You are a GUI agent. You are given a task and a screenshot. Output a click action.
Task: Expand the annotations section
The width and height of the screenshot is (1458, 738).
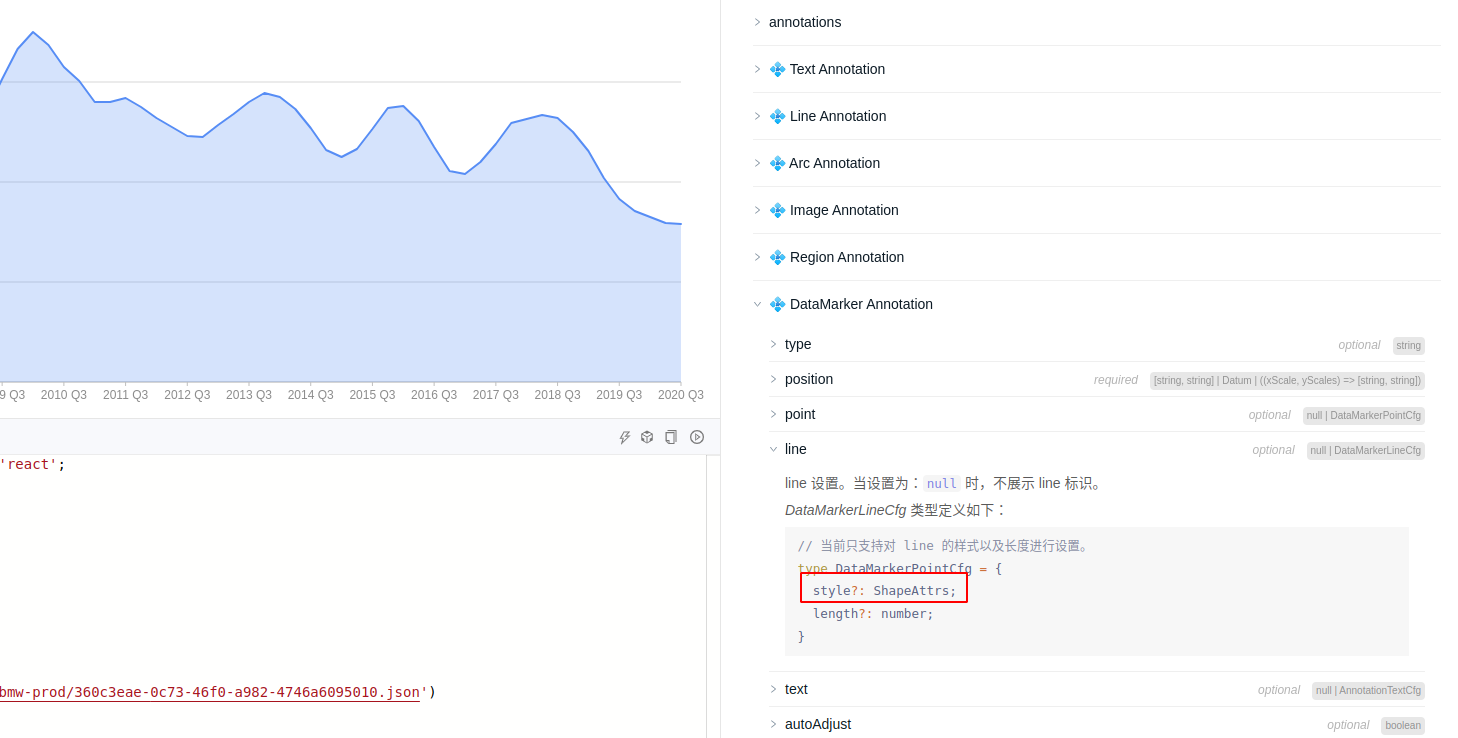point(757,21)
